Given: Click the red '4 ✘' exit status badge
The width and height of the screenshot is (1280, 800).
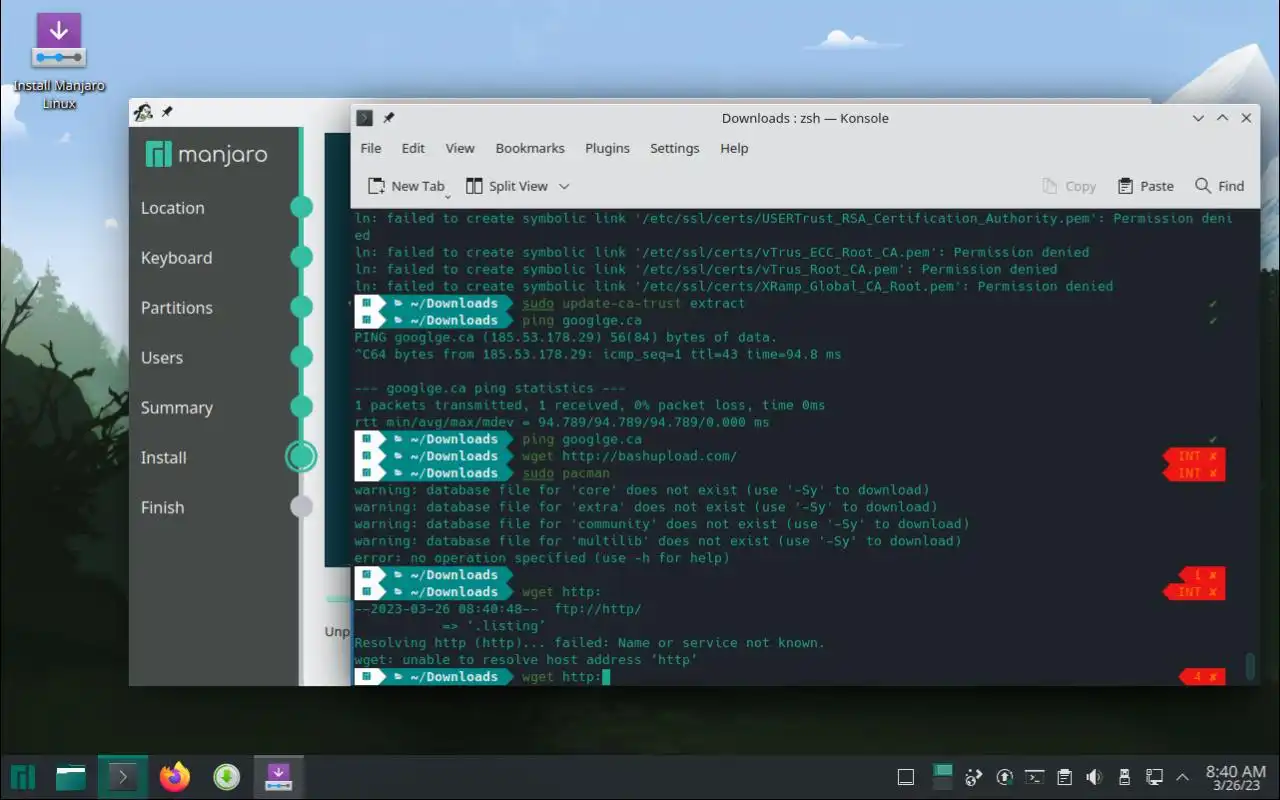Looking at the screenshot, I should (x=1204, y=677).
